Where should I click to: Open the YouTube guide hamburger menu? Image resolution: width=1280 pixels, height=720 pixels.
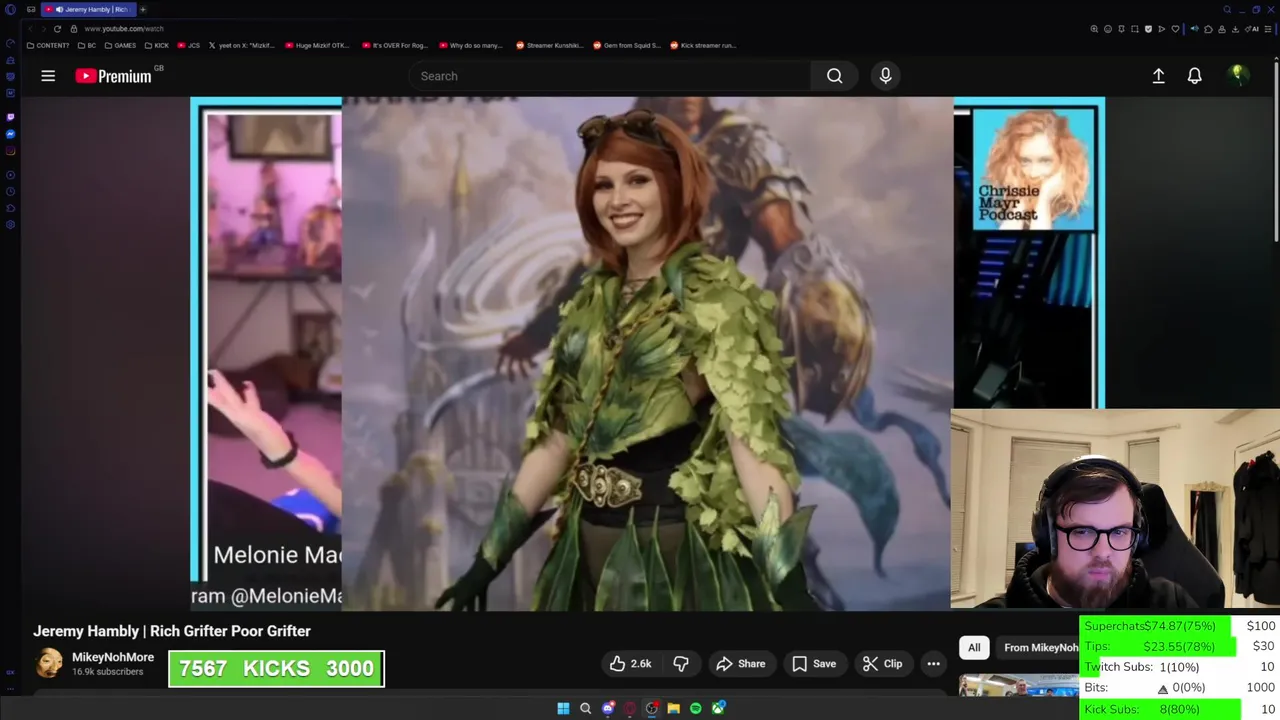pos(48,76)
